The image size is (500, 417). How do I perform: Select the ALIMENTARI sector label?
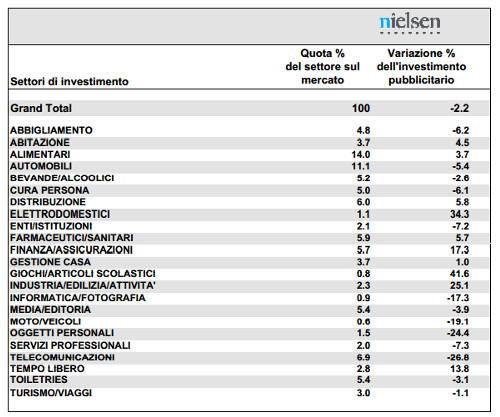click(40, 155)
